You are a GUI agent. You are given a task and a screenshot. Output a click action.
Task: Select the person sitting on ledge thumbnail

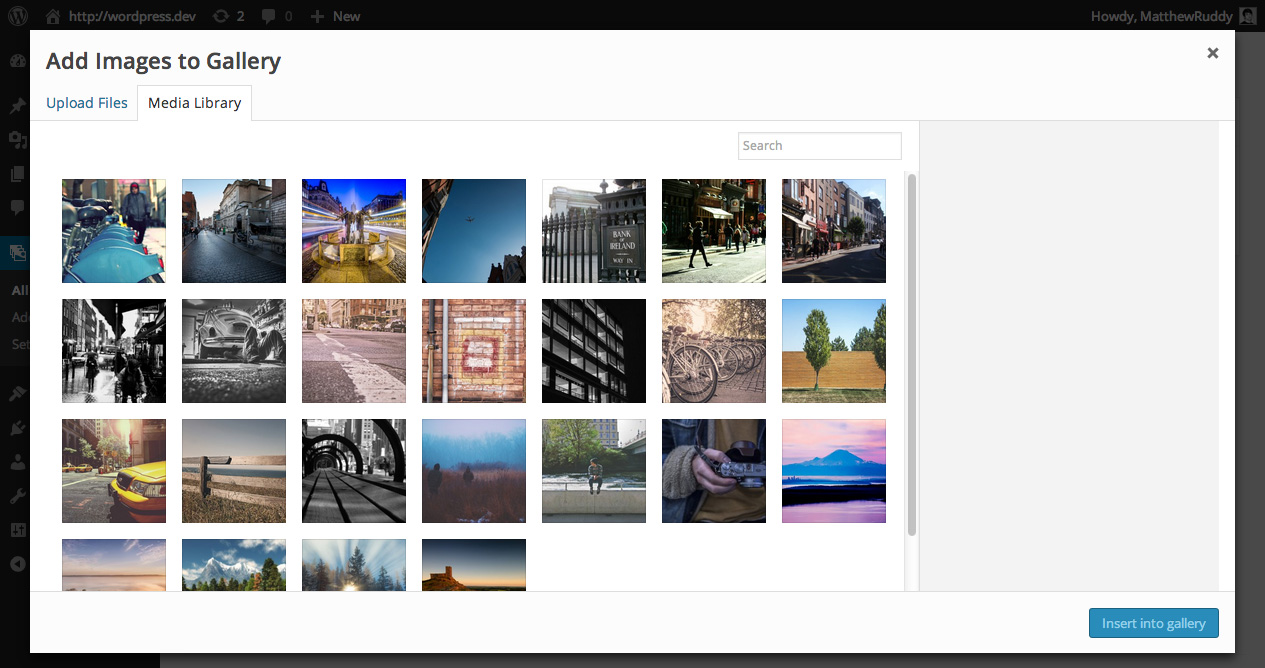[x=594, y=471]
